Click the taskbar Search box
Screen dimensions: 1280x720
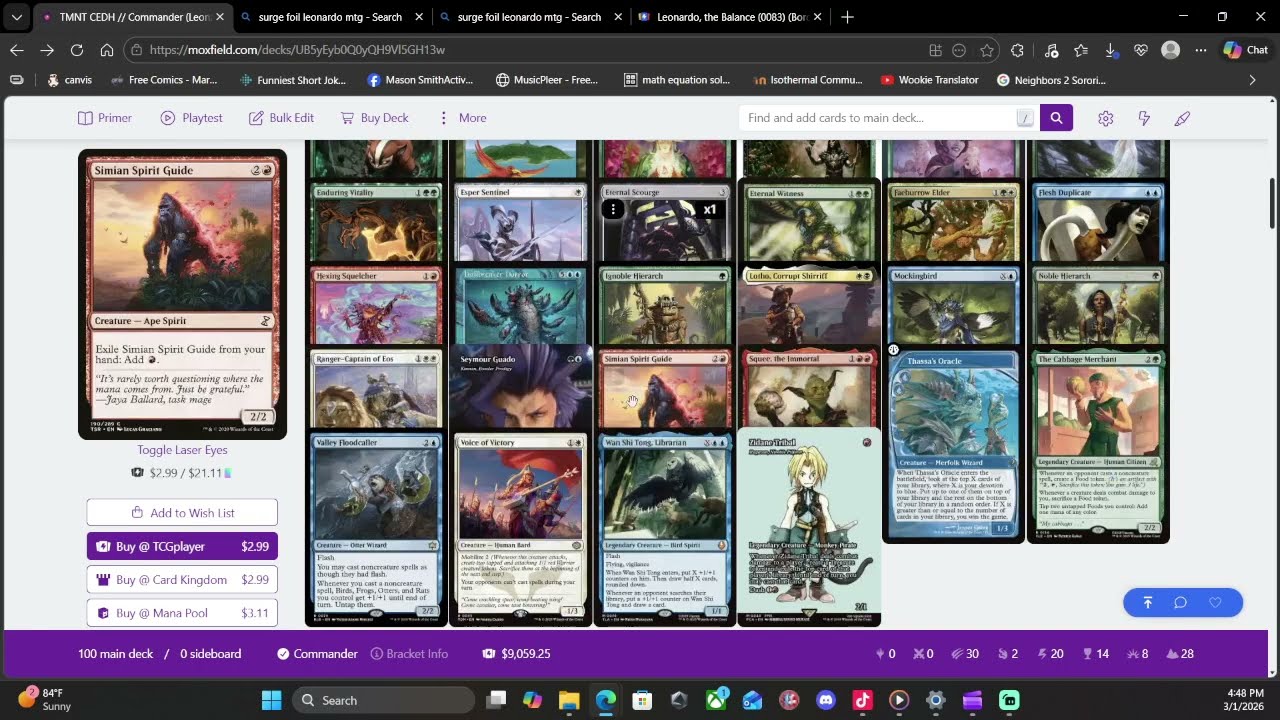tap(383, 700)
